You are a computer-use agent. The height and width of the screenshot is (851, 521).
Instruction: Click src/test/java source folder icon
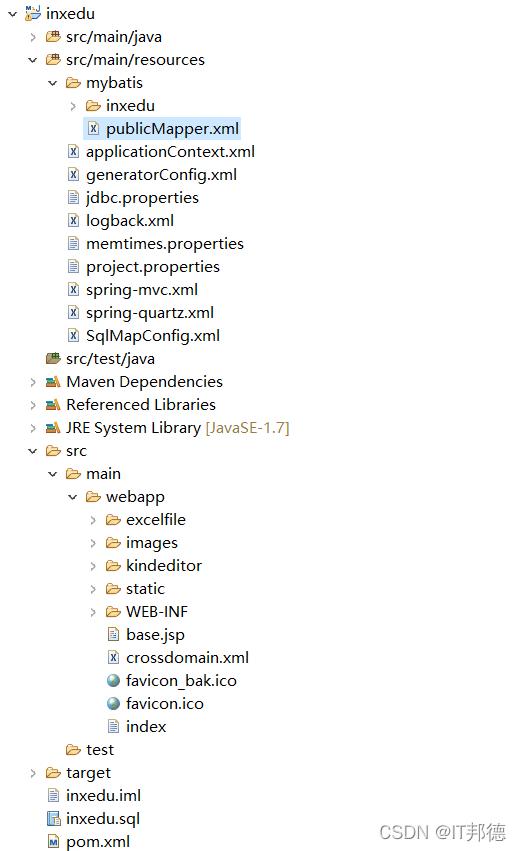[x=53, y=358]
